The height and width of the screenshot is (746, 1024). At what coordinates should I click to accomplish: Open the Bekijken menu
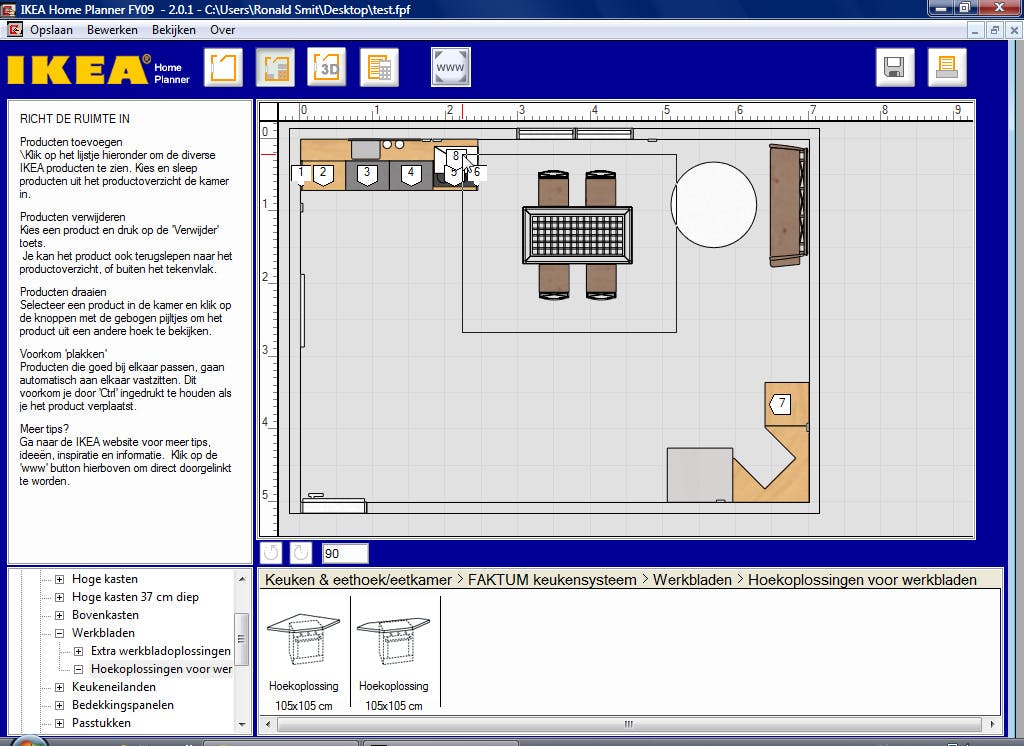174,30
